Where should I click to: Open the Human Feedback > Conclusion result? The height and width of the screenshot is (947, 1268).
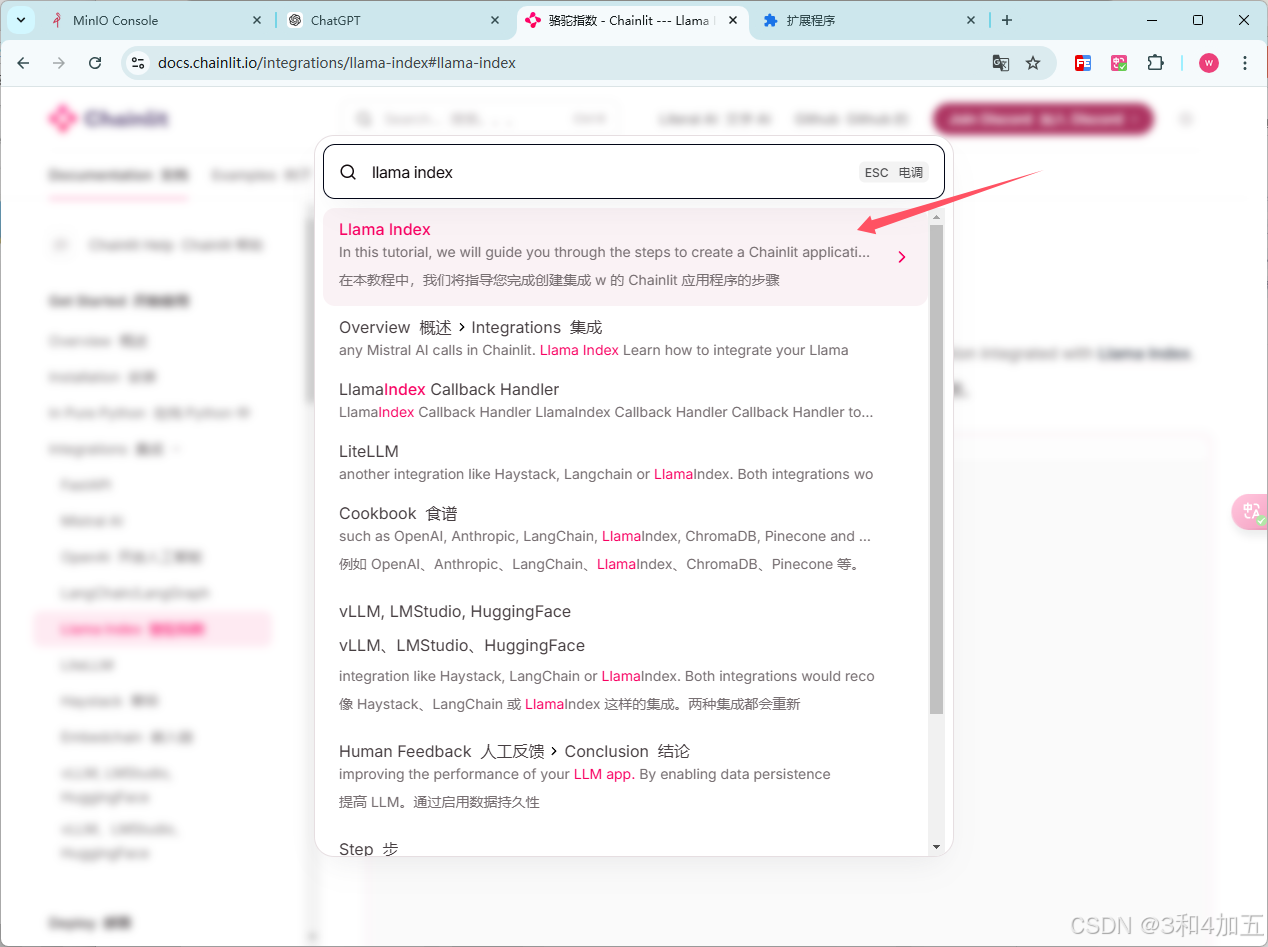pyautogui.click(x=625, y=776)
